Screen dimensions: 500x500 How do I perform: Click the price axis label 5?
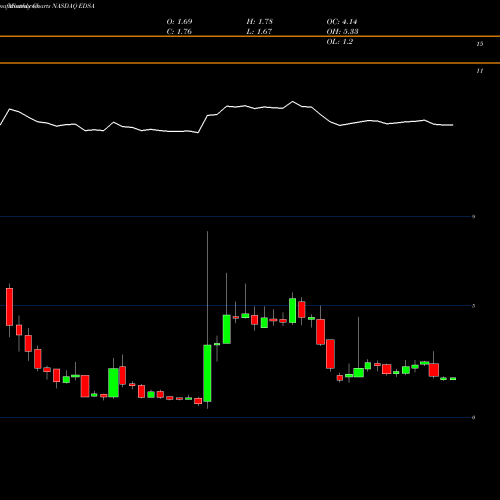[x=473, y=306]
